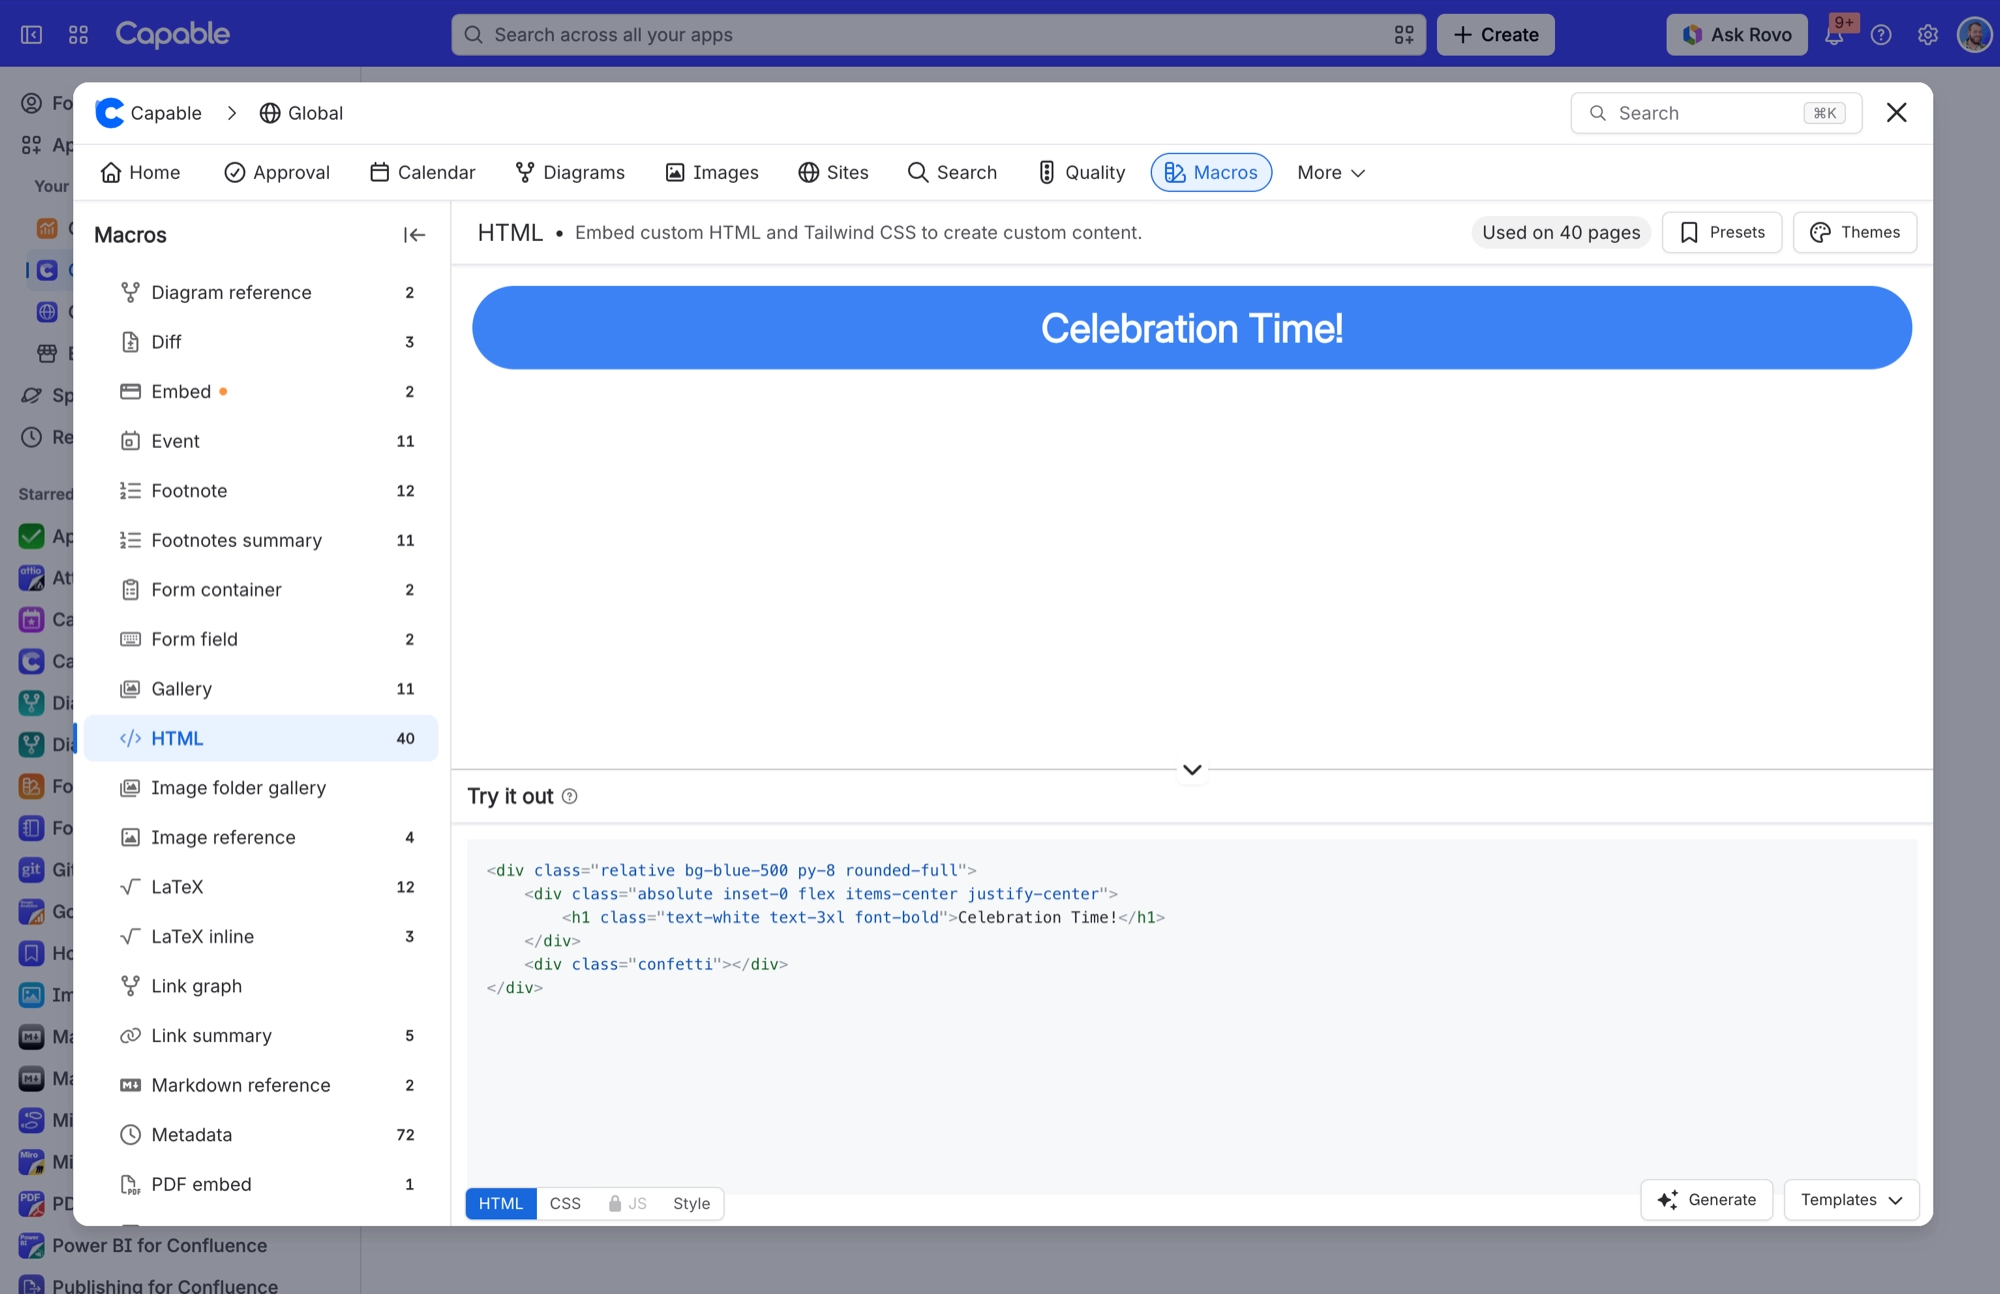Open the notifications bell
This screenshot has height=1294, width=2000.
pos(1834,35)
